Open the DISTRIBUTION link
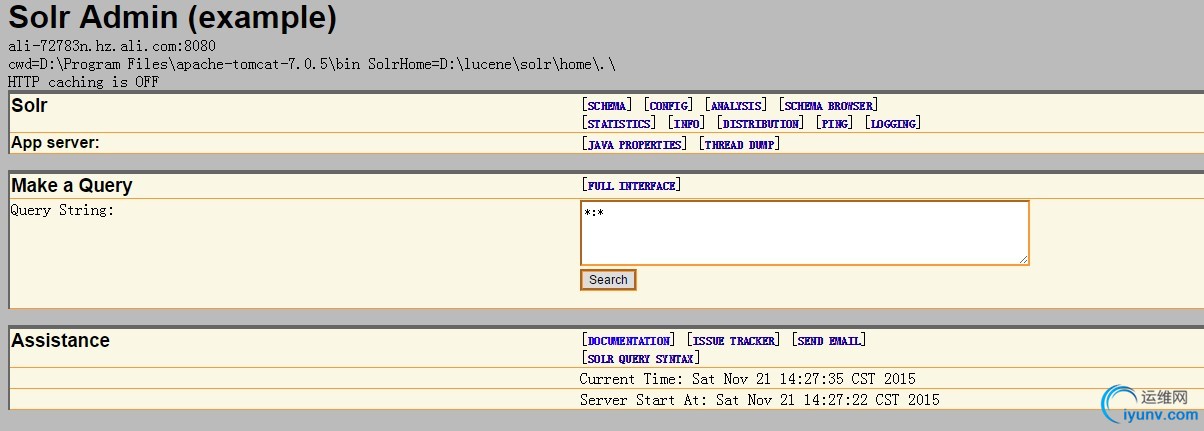 pyautogui.click(x=761, y=123)
